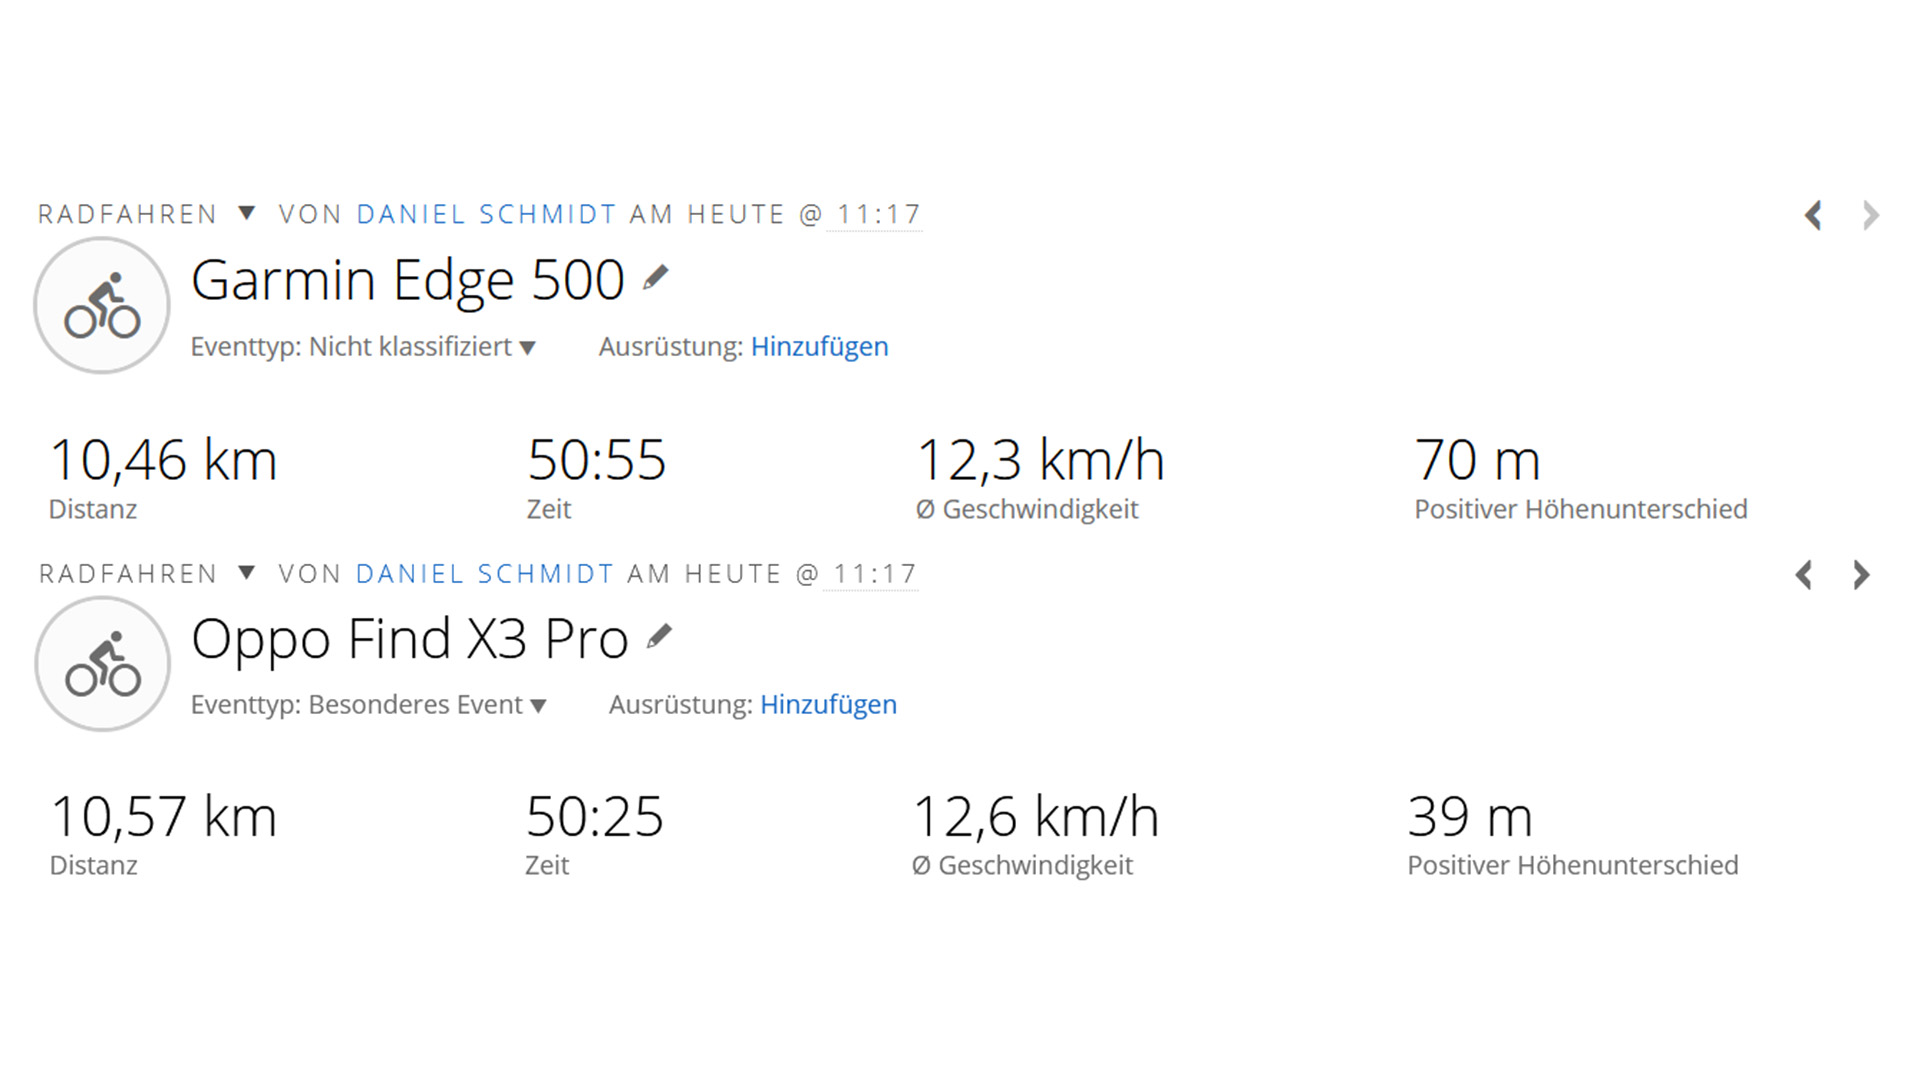Open the Radfahren activity type dropdown for Oppo activity

coord(246,573)
